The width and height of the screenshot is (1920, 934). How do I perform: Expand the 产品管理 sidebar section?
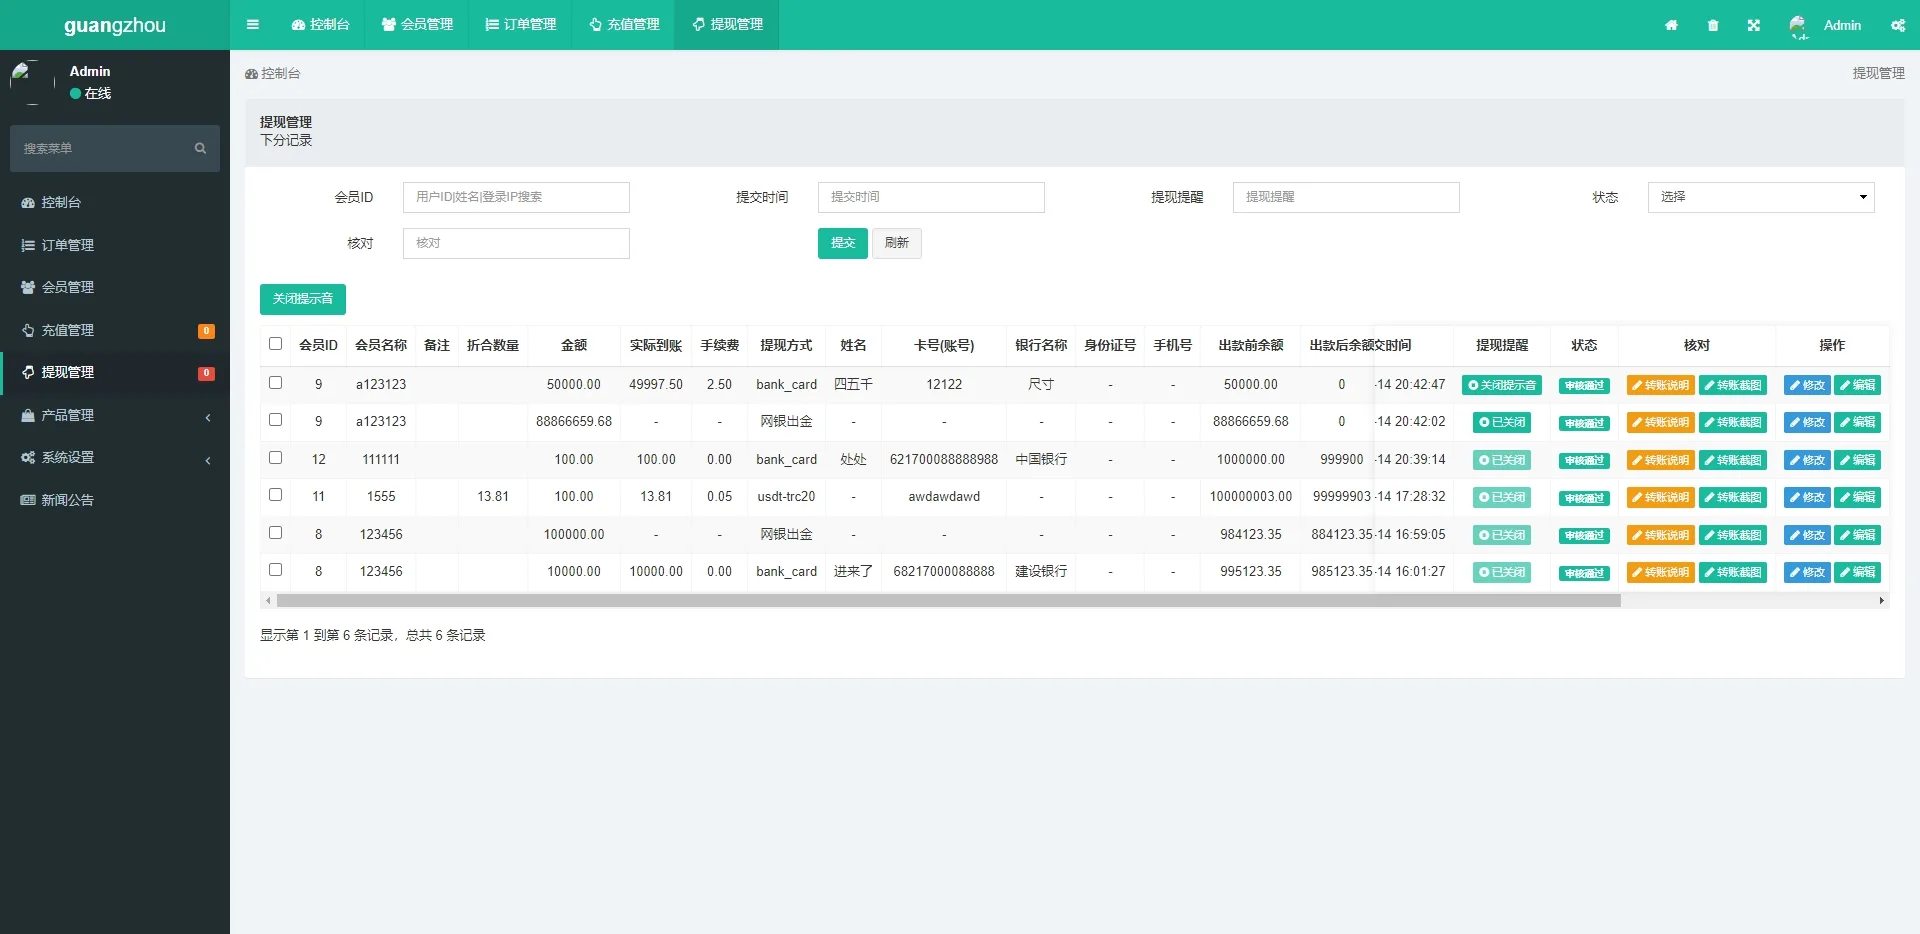coord(68,415)
